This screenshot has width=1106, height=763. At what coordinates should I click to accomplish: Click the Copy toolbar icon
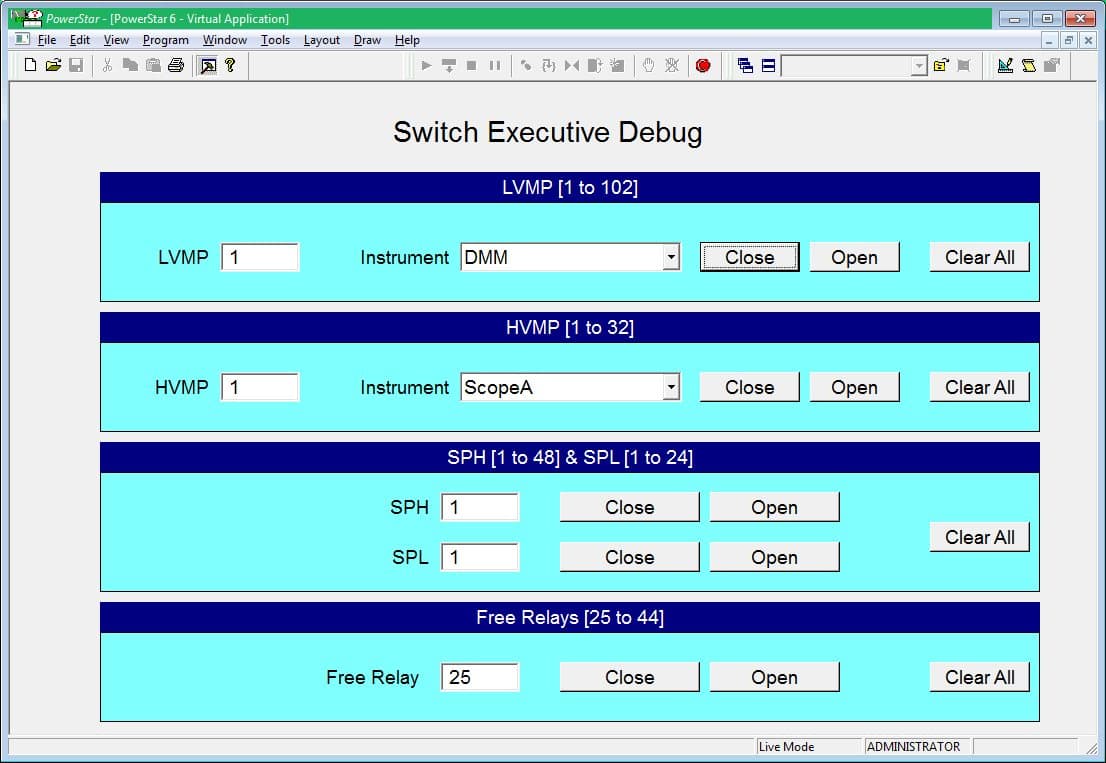pyautogui.click(x=130, y=66)
